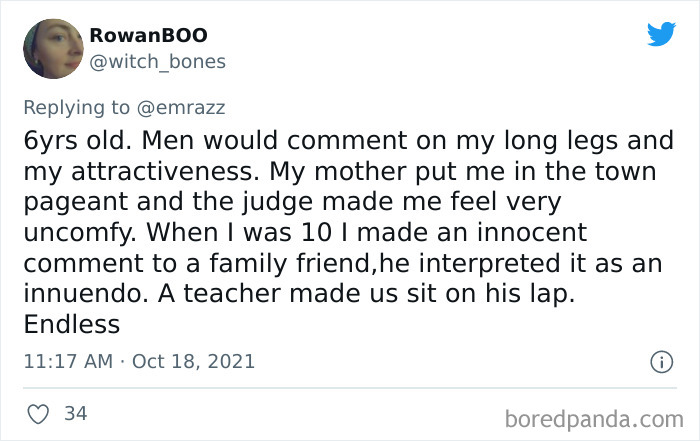Screen dimensions: 700x441
Task: Open the tweet info circle icon
Action: coord(661,362)
